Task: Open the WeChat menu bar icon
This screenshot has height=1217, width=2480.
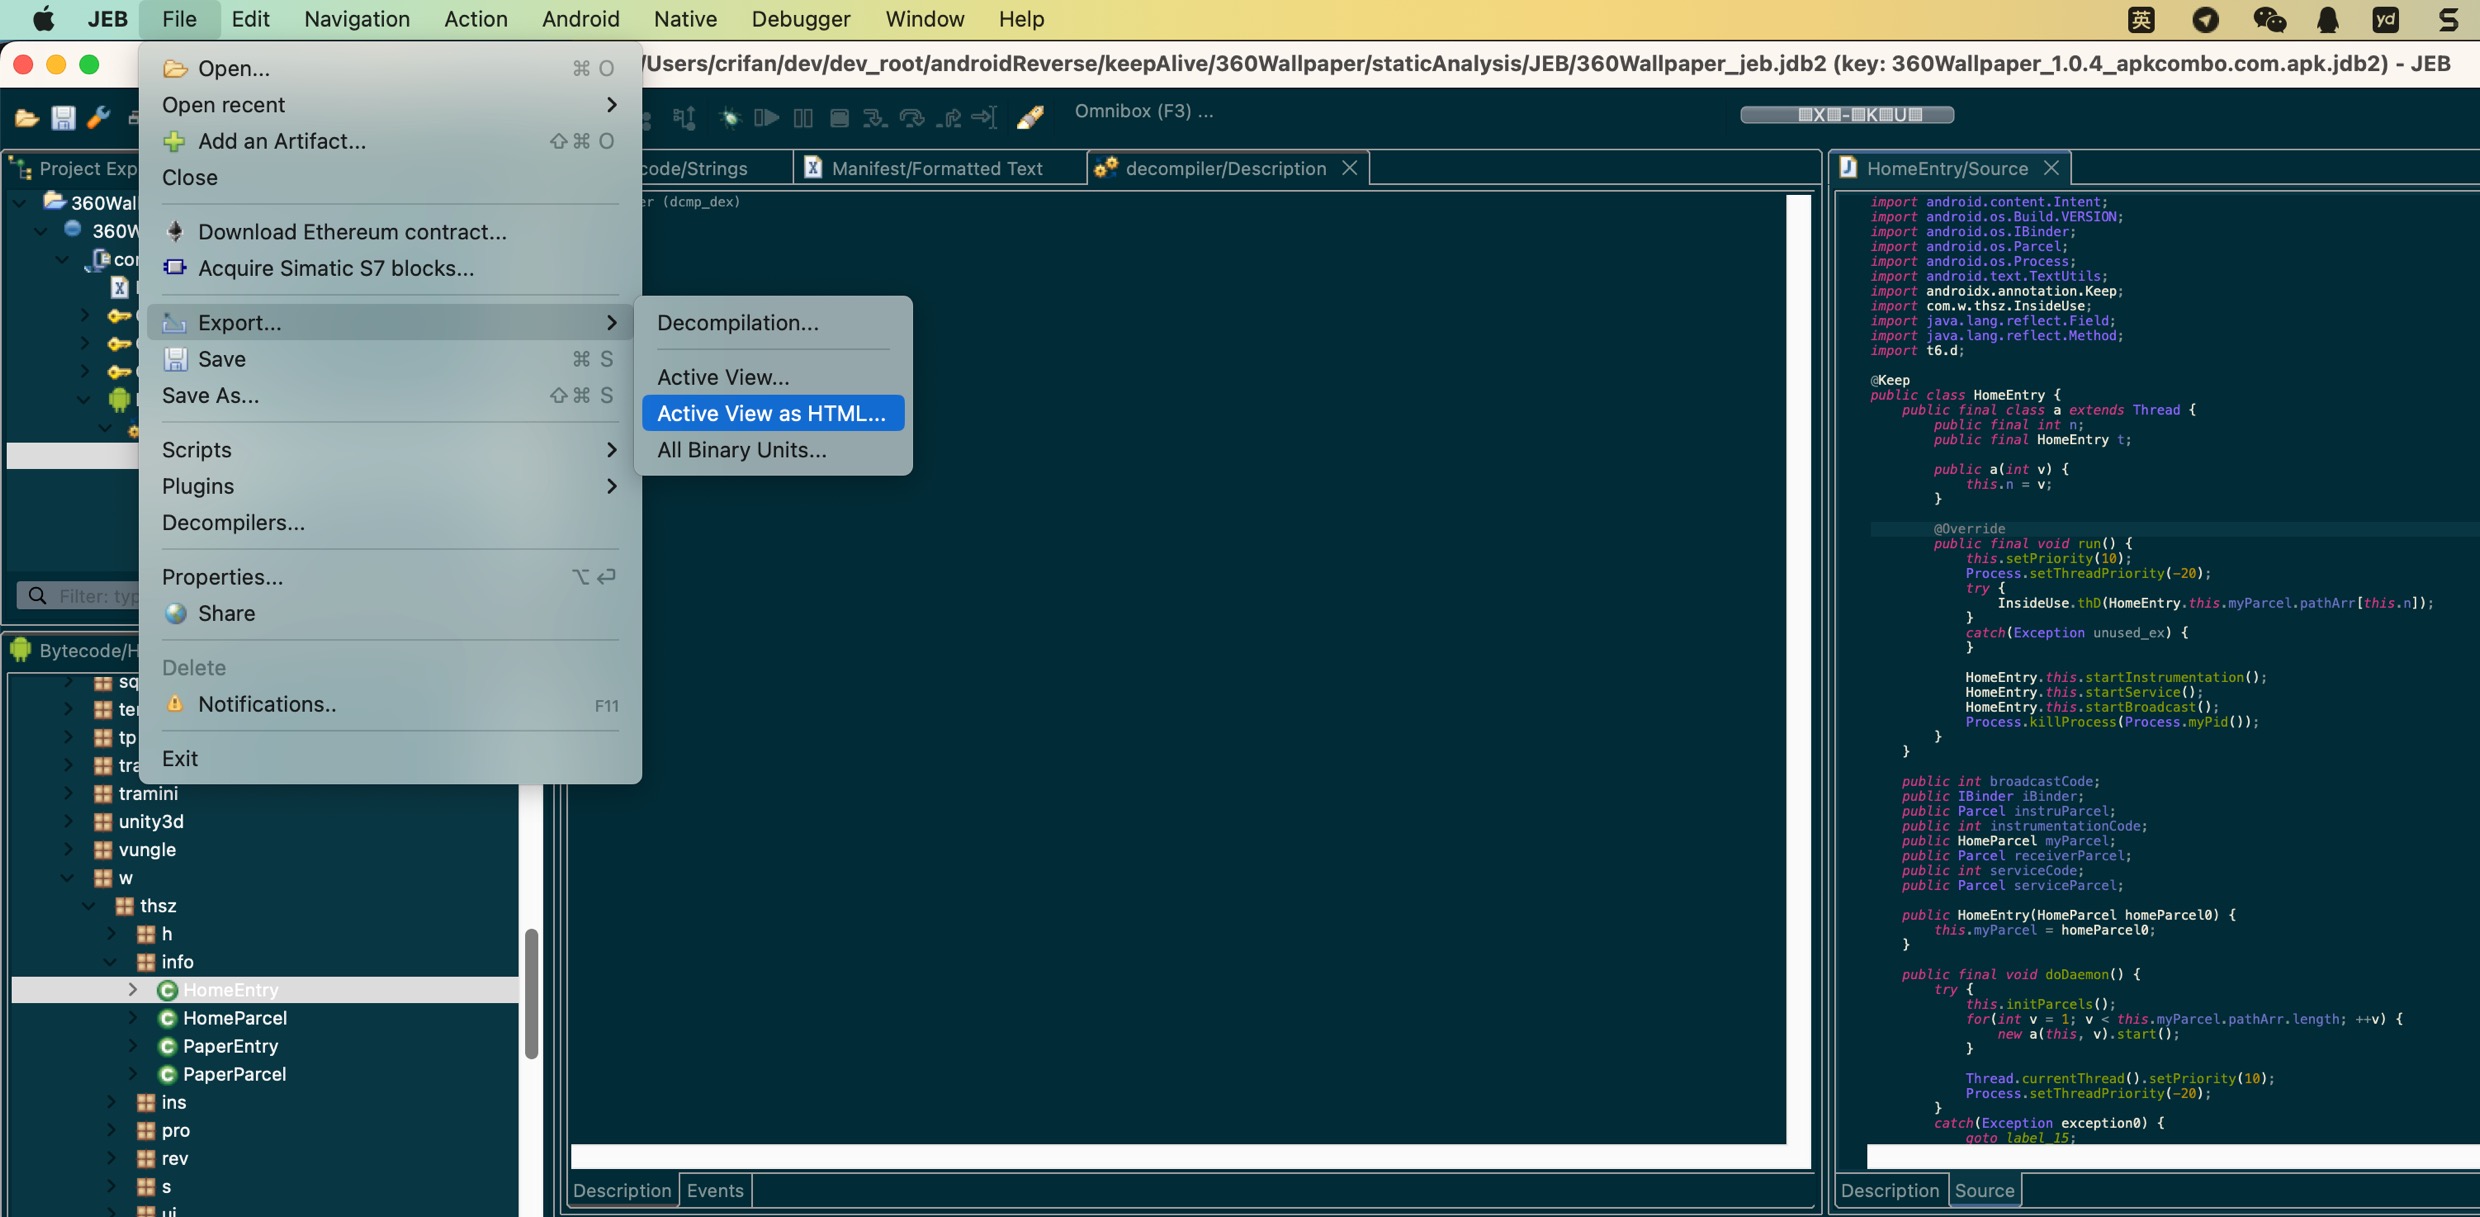Action: coord(2269,20)
